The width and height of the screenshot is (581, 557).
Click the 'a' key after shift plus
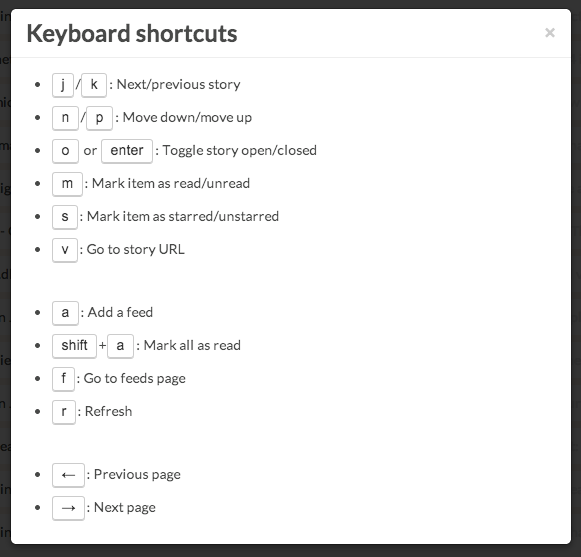pyautogui.click(x=120, y=346)
